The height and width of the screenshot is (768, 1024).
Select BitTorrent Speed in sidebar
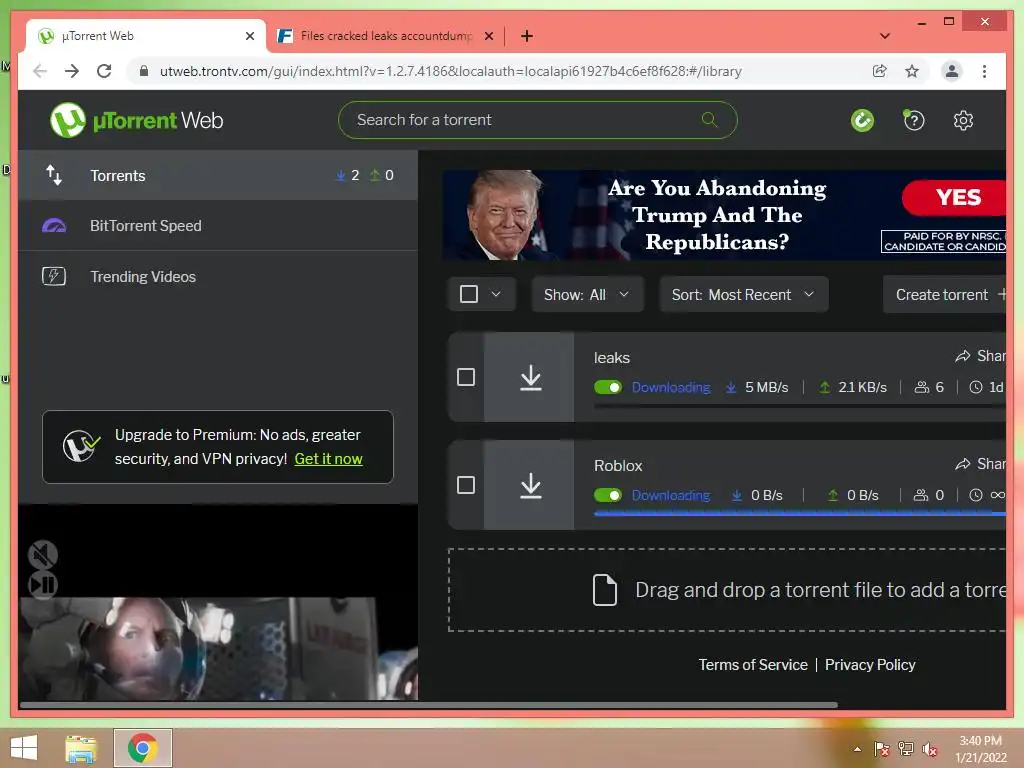click(218, 226)
